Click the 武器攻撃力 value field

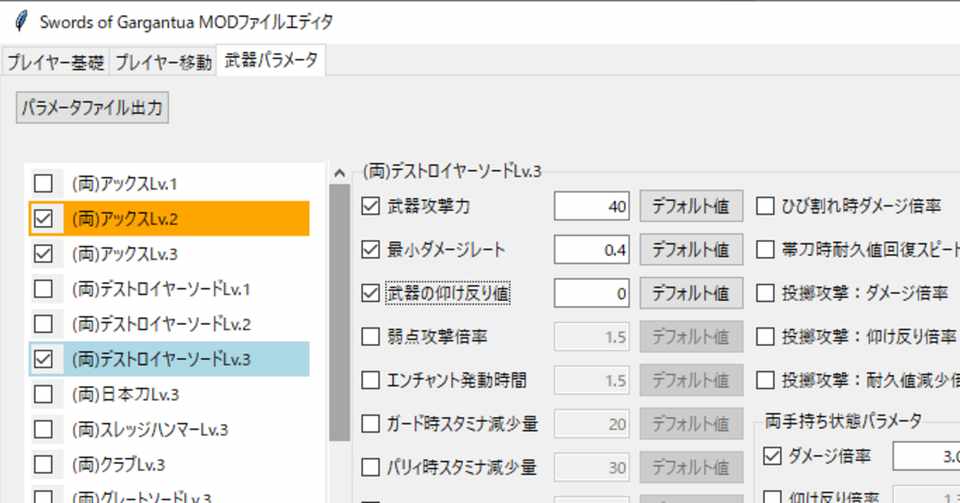tap(594, 207)
